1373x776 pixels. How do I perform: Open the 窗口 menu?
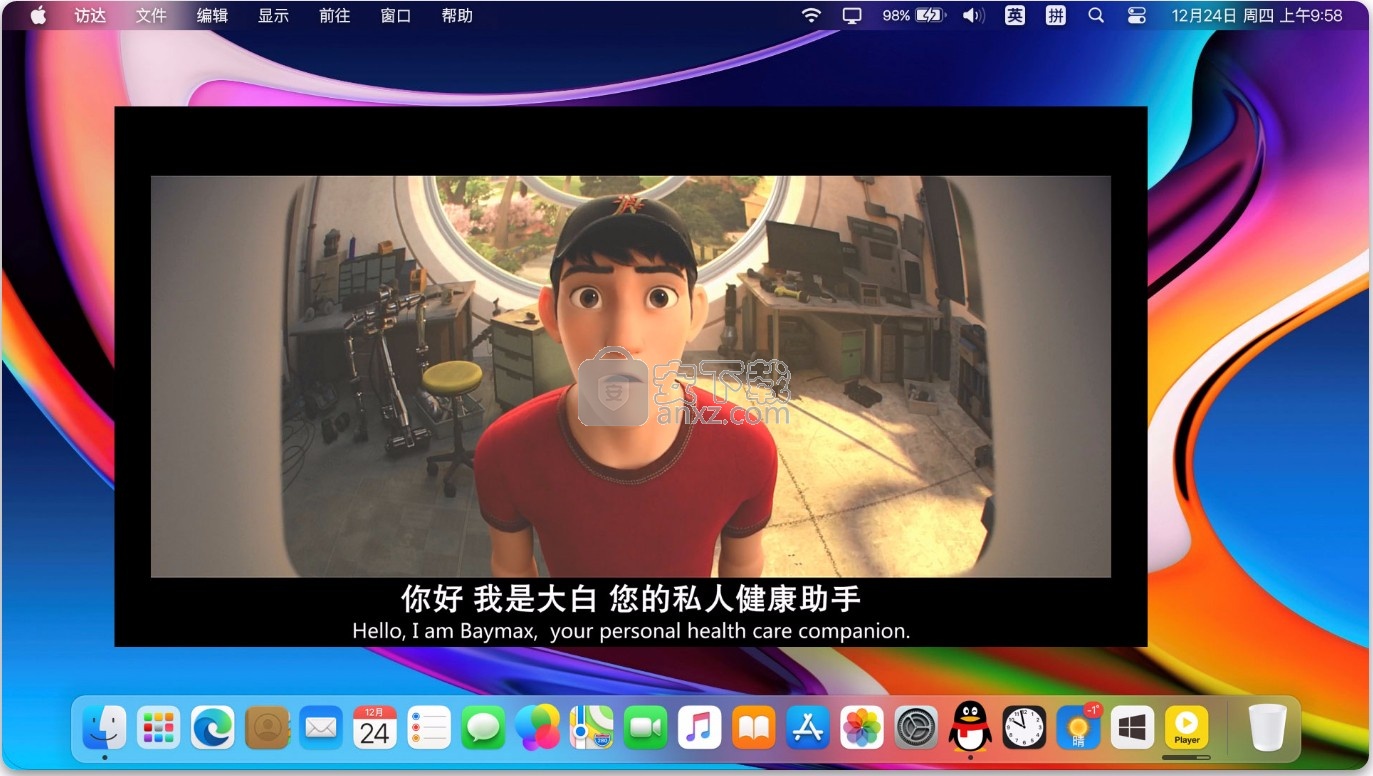396,16
